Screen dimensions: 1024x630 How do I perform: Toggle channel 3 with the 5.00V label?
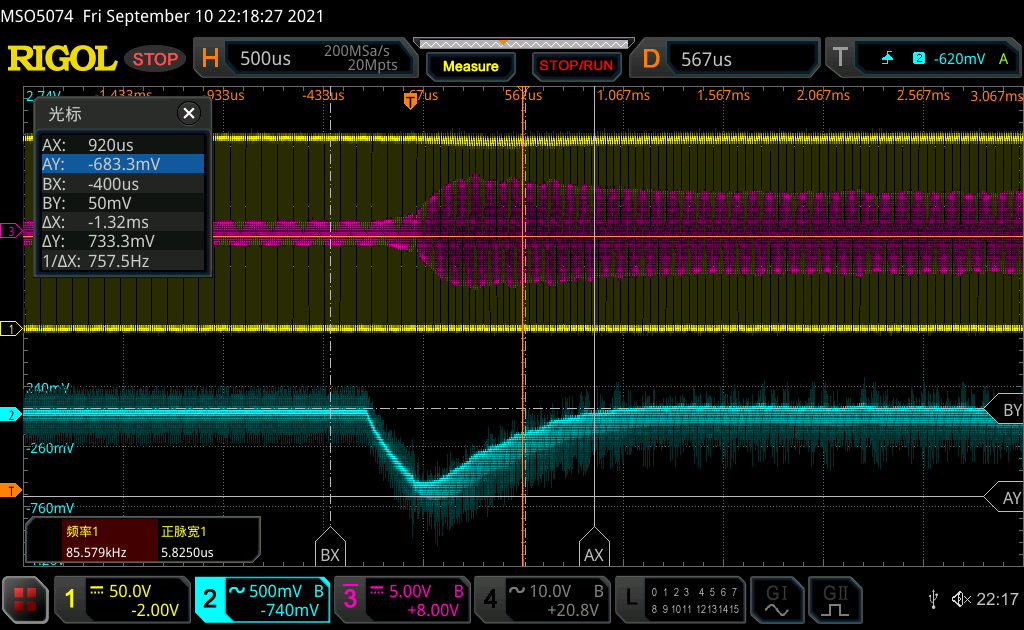[402, 599]
